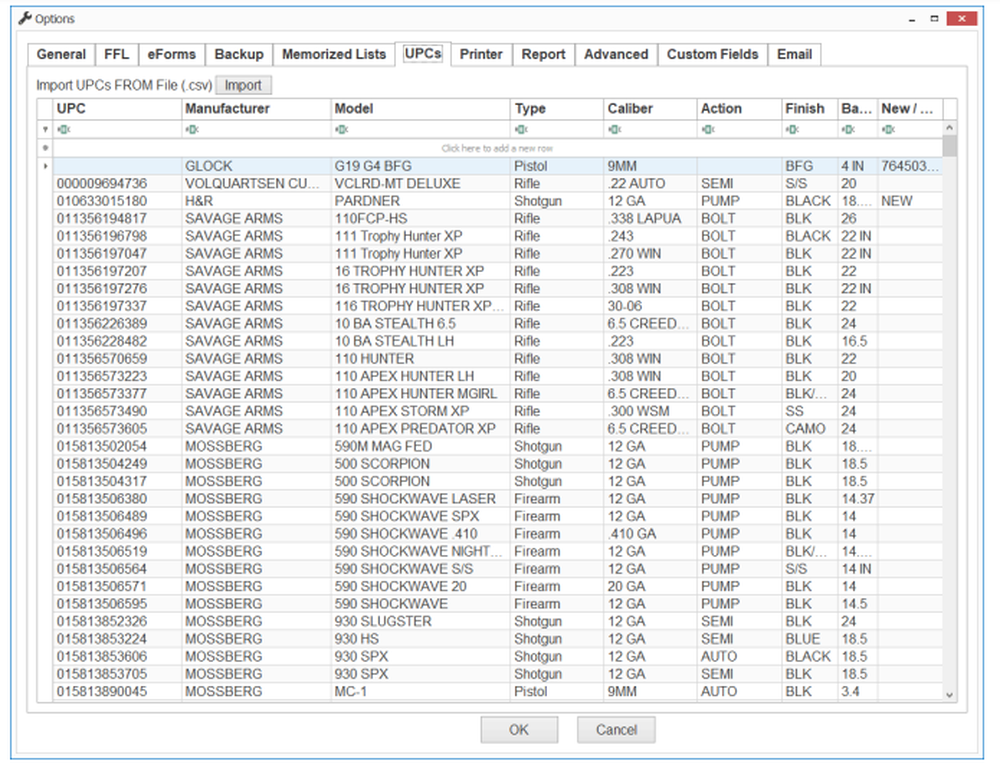1000x768 pixels.
Task: Click the CAMO finish cell
Action: point(810,429)
